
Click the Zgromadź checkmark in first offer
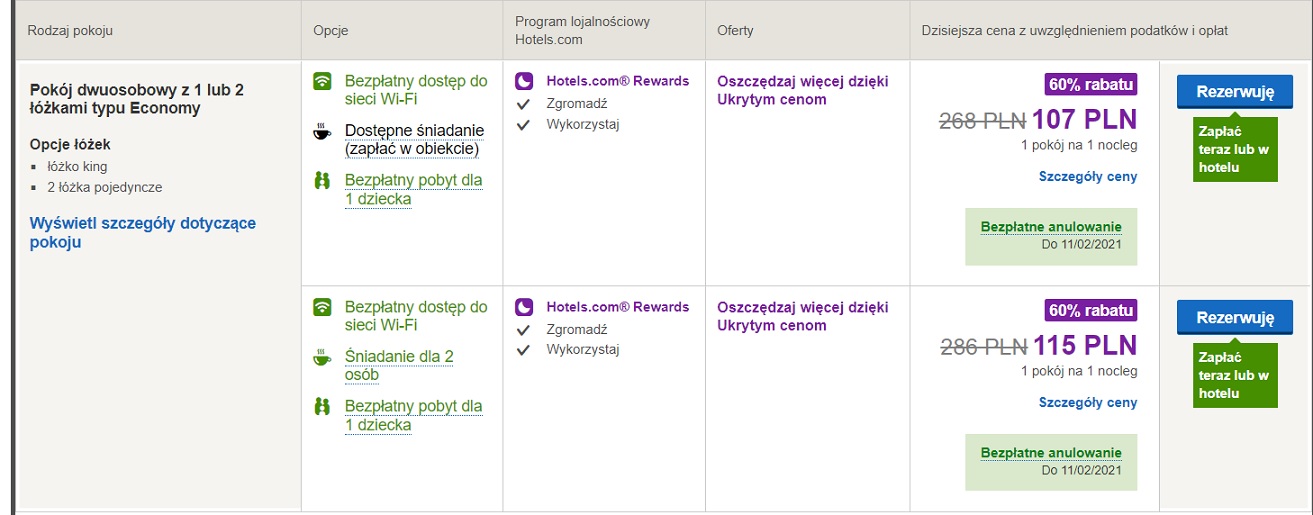pos(522,104)
